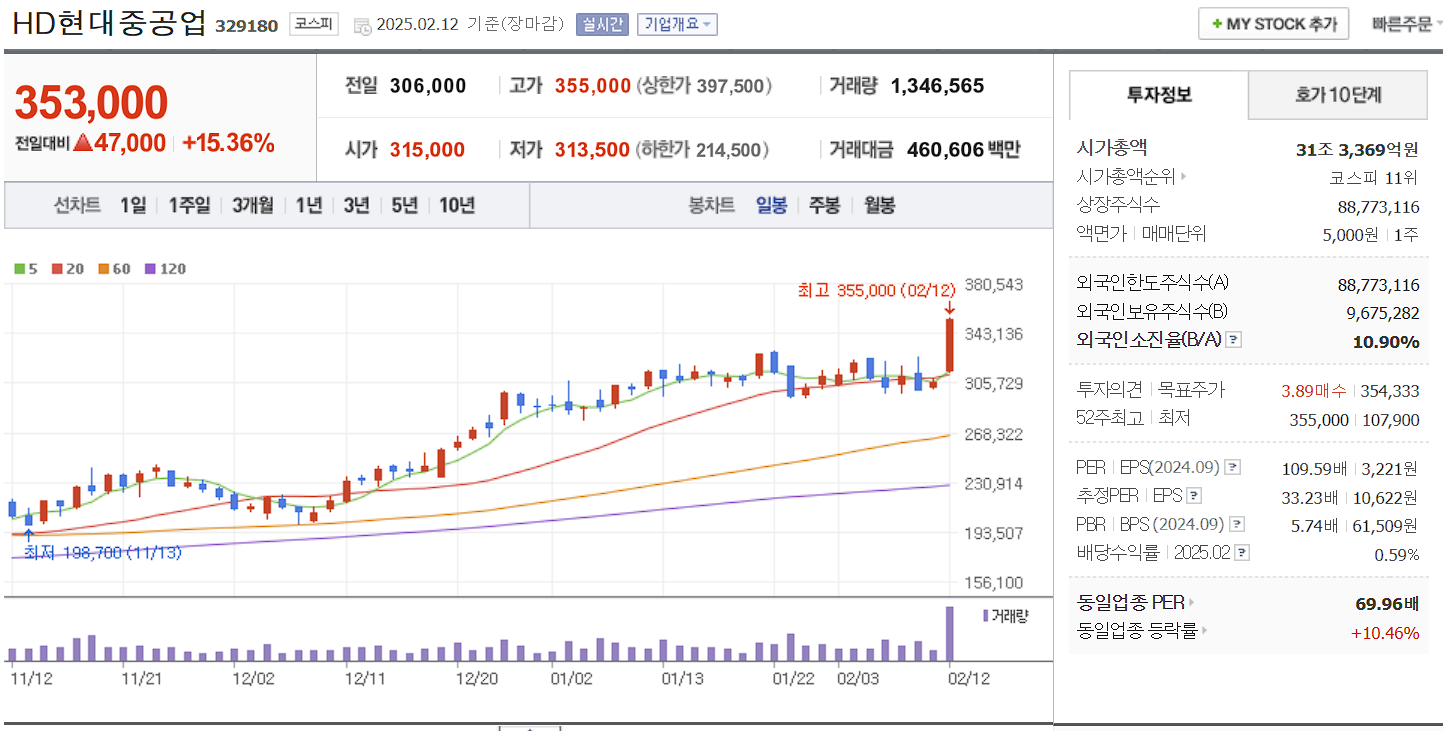Screen dimensions: 1443x731
Task: Click the plus icon in MY STOCK 추가
Action: point(1215,23)
